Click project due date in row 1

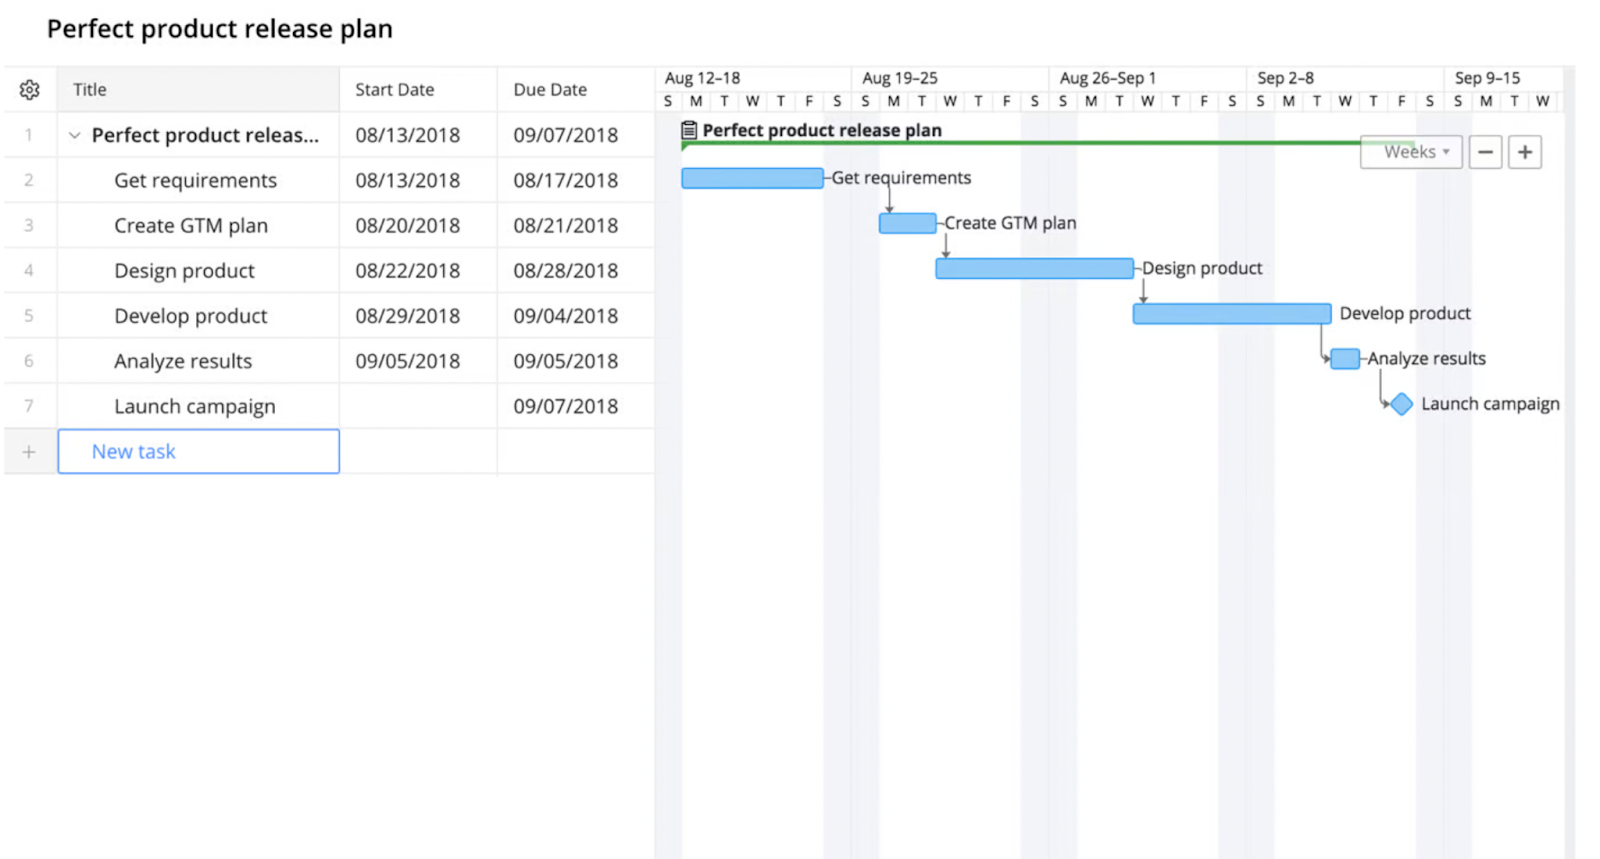click(x=566, y=135)
